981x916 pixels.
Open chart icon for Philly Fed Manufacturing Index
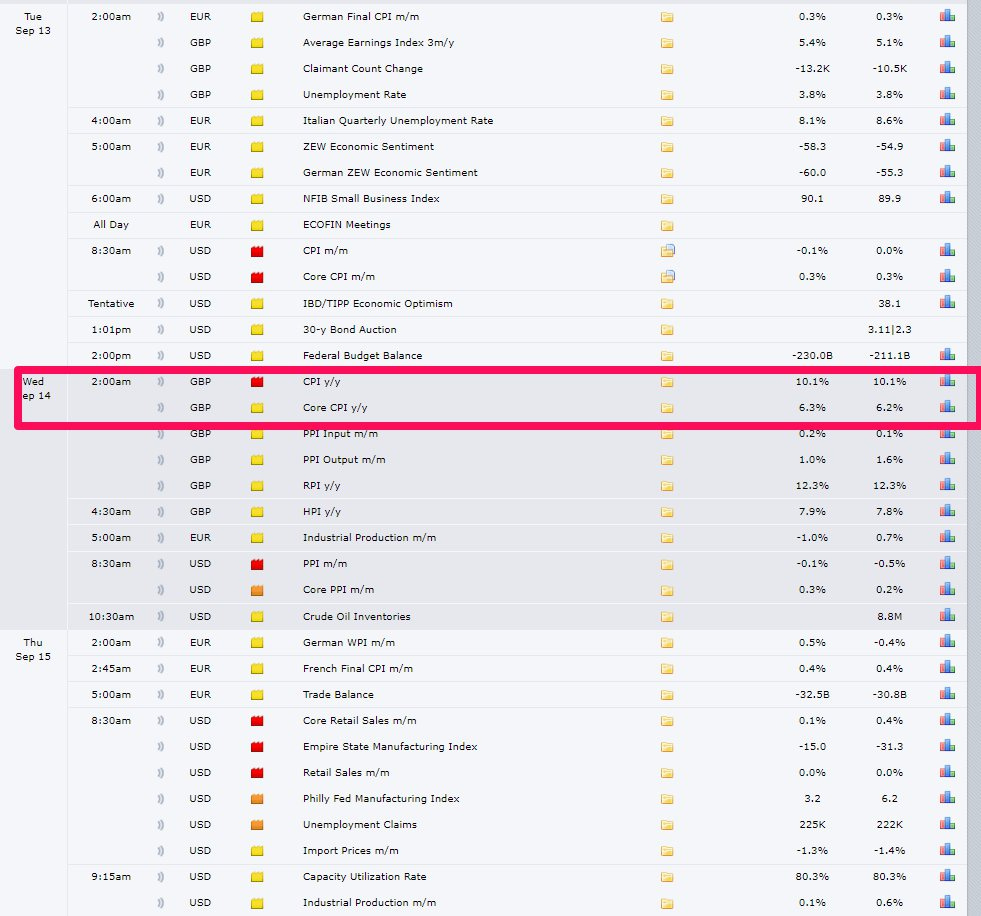(x=947, y=798)
